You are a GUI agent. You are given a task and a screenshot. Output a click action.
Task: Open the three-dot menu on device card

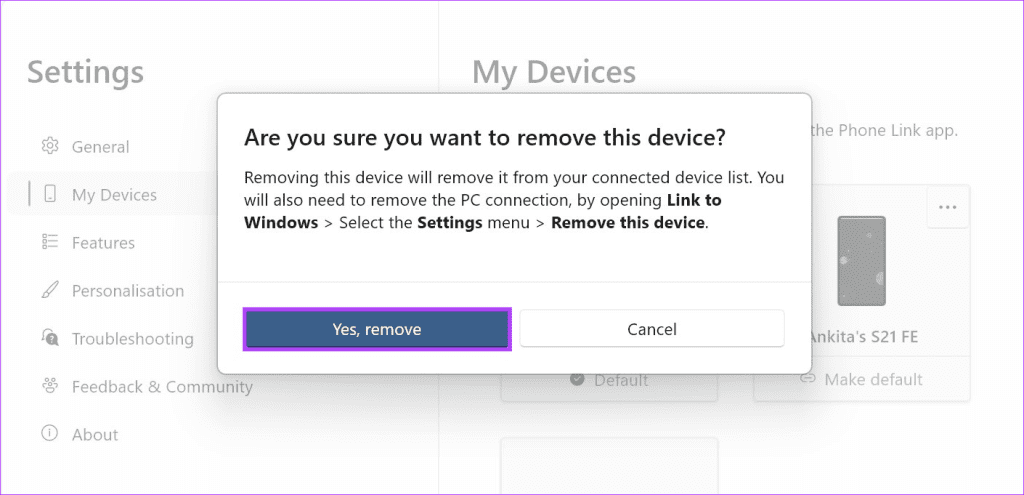pyautogui.click(x=947, y=207)
